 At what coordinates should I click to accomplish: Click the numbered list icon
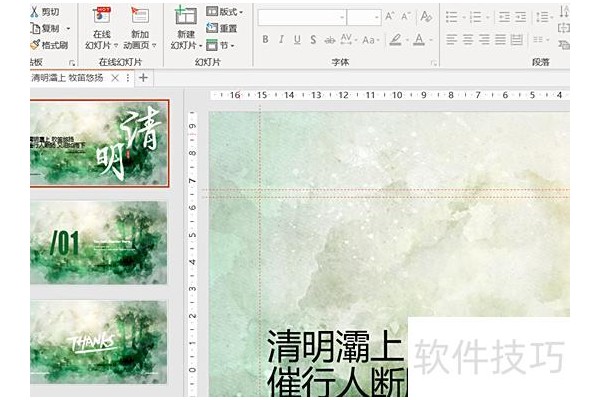[476, 17]
